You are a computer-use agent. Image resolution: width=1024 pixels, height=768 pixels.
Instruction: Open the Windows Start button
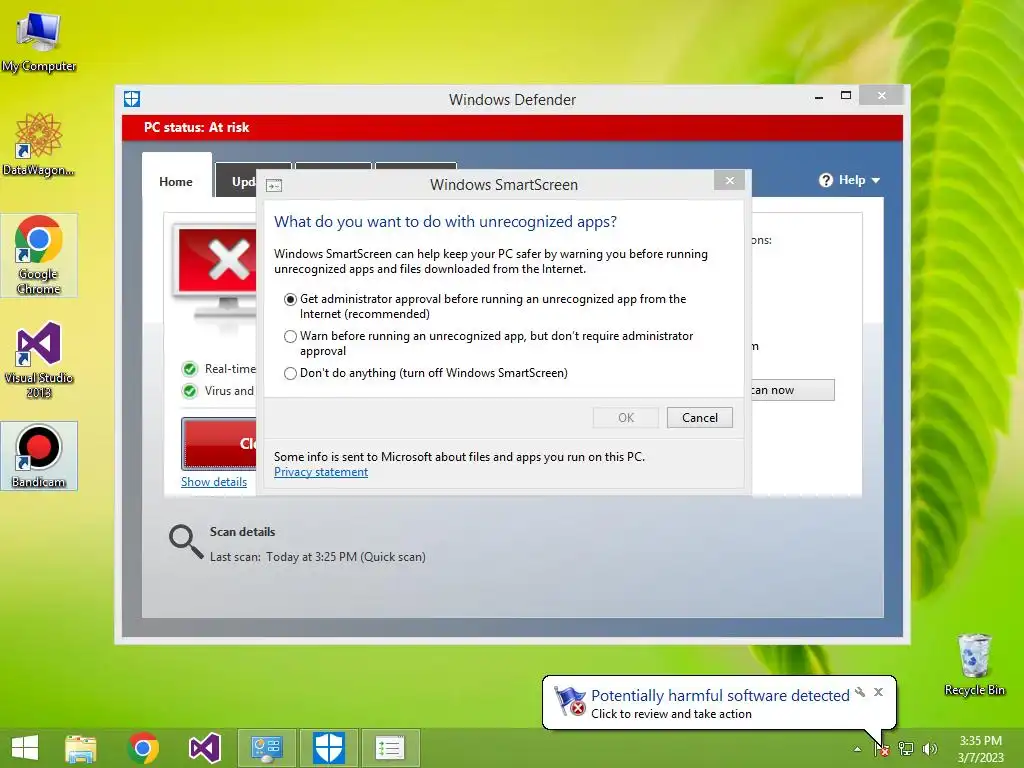coord(25,748)
